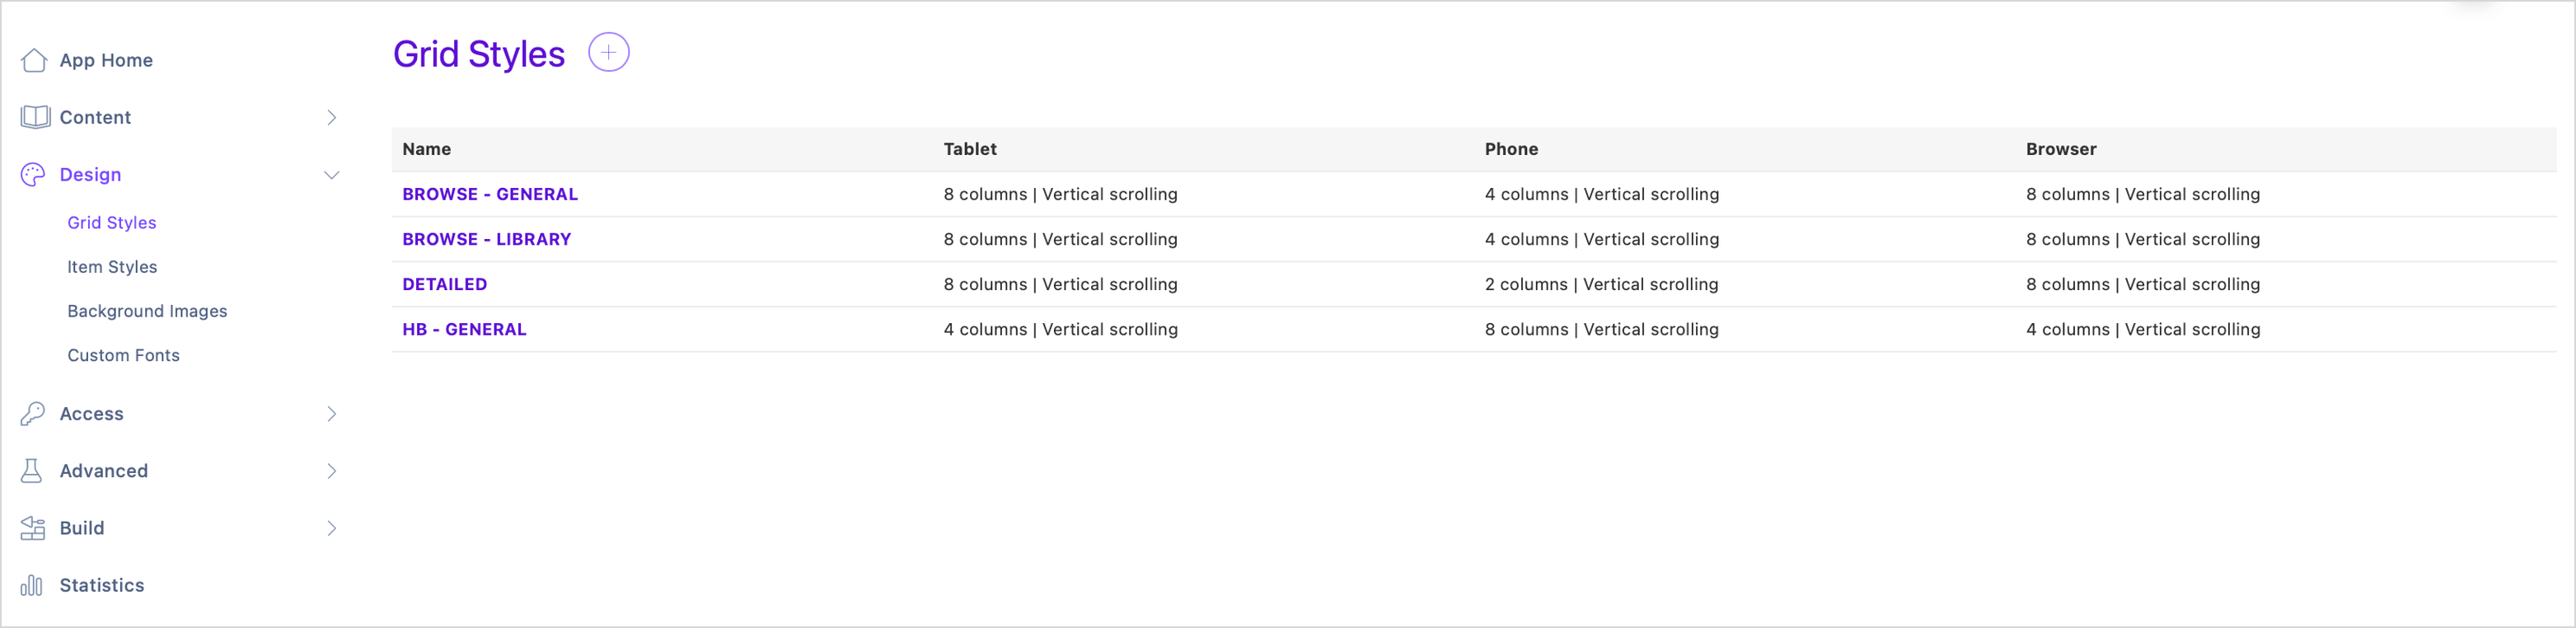Click the Design palette icon
The width and height of the screenshot is (2576, 628).
[x=33, y=174]
